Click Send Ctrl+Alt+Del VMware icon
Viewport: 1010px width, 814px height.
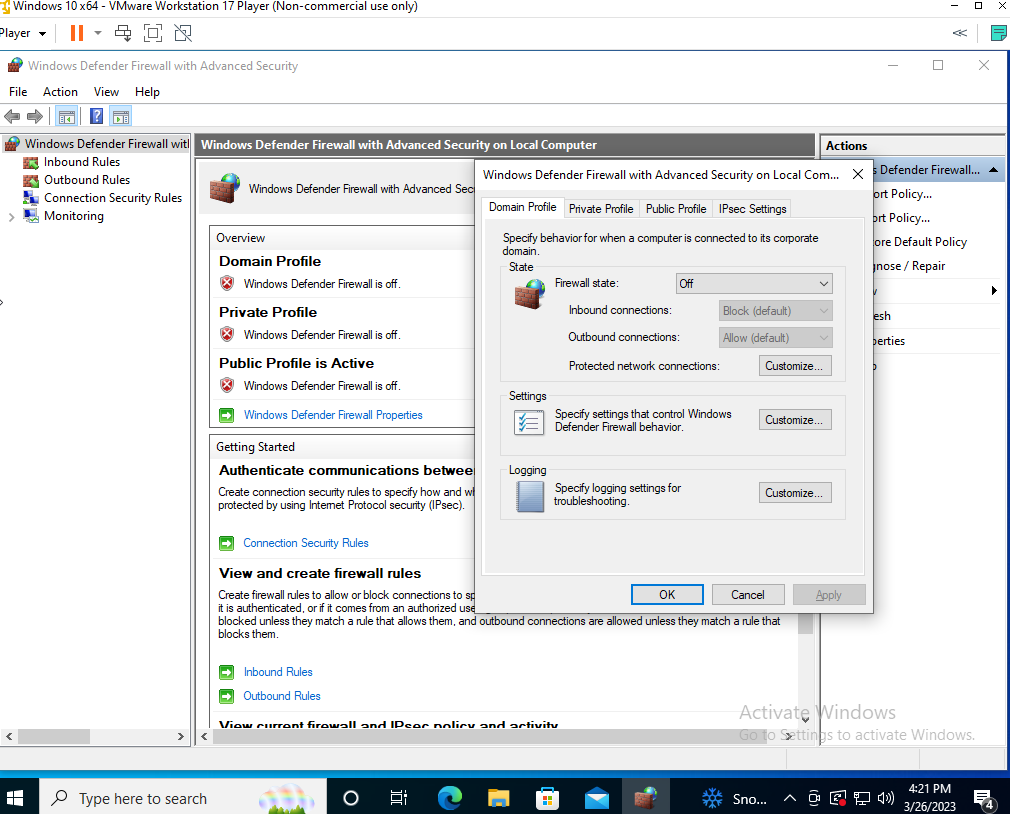coord(123,33)
